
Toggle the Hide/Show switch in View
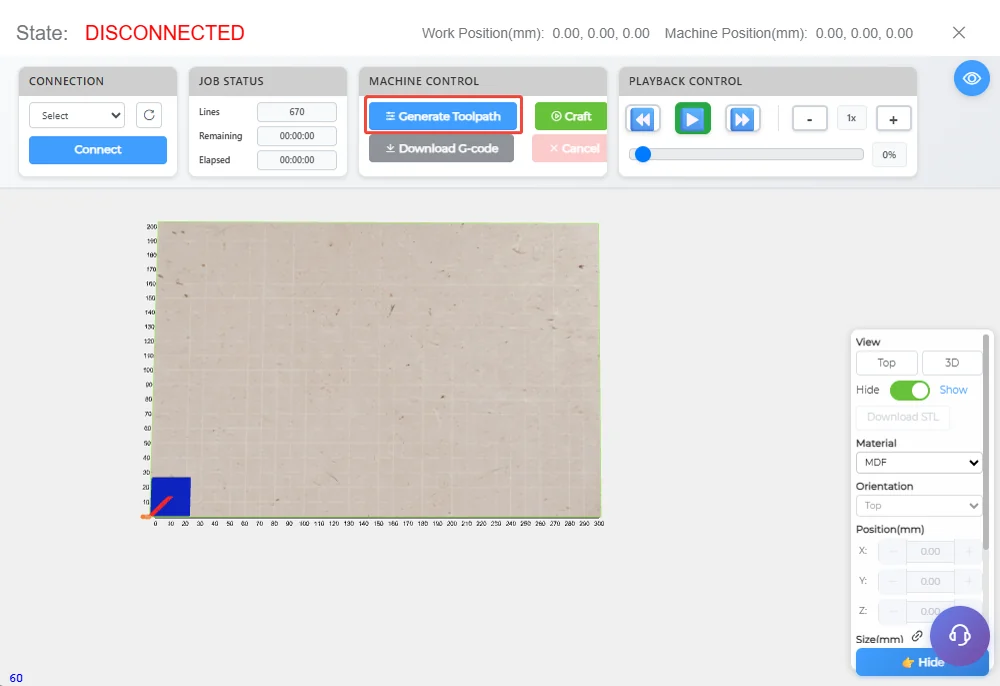pyautogui.click(x=909, y=390)
